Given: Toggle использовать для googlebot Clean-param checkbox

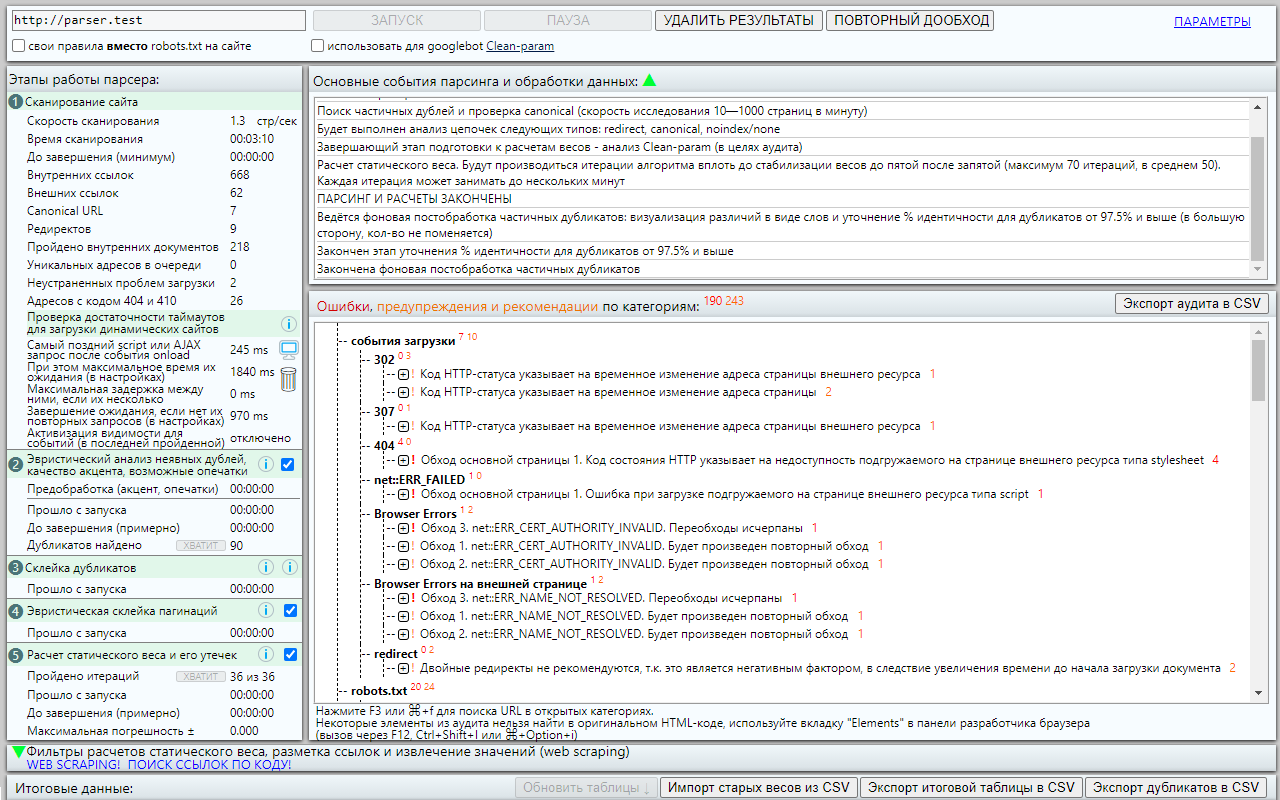Looking at the screenshot, I should [317, 46].
